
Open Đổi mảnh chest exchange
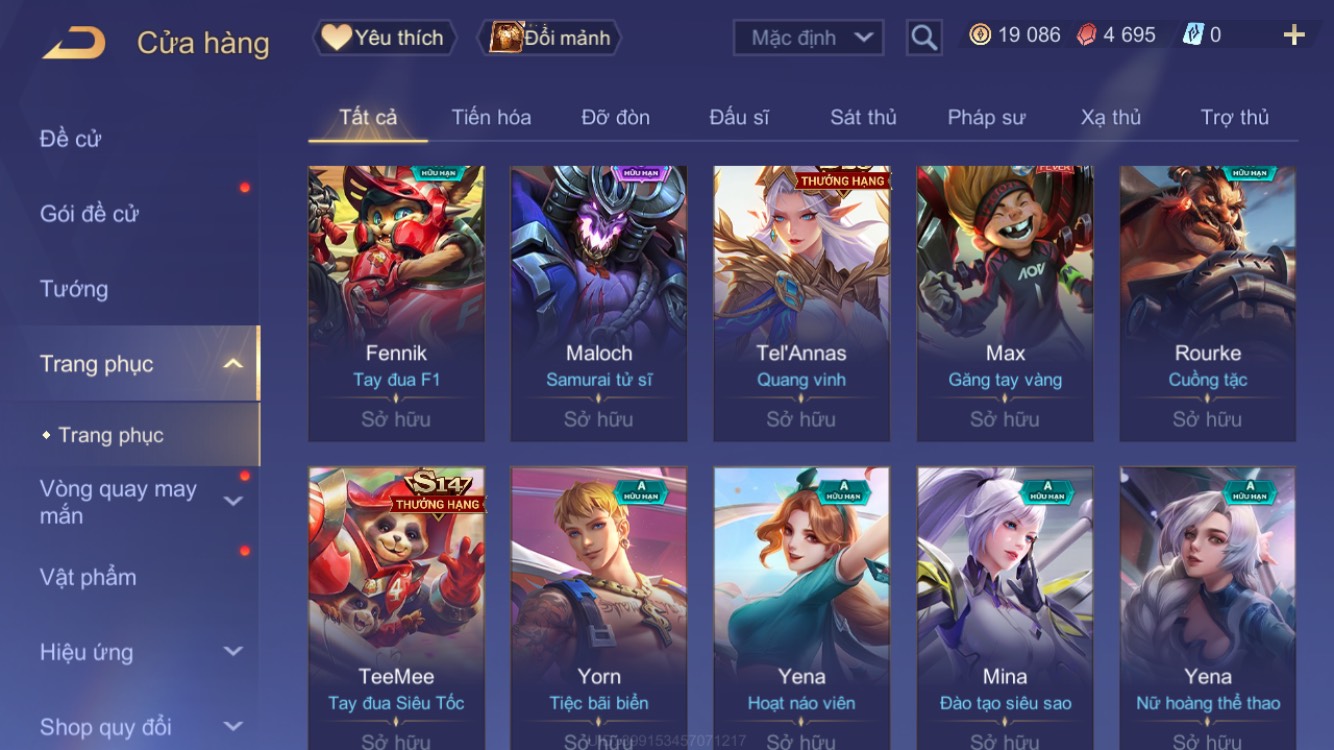coord(552,38)
